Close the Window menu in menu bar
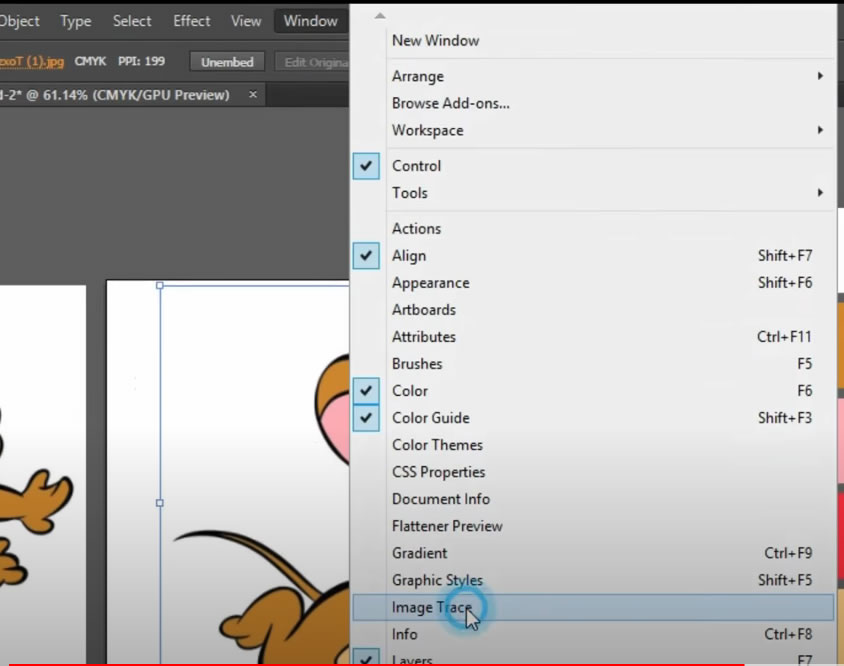Image resolution: width=844 pixels, height=666 pixels. 311,21
